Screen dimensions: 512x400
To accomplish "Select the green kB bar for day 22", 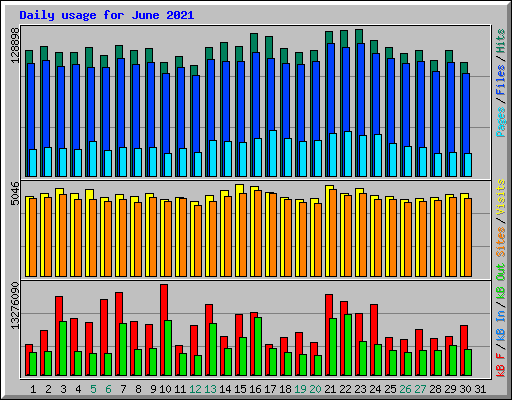I will [348, 345].
